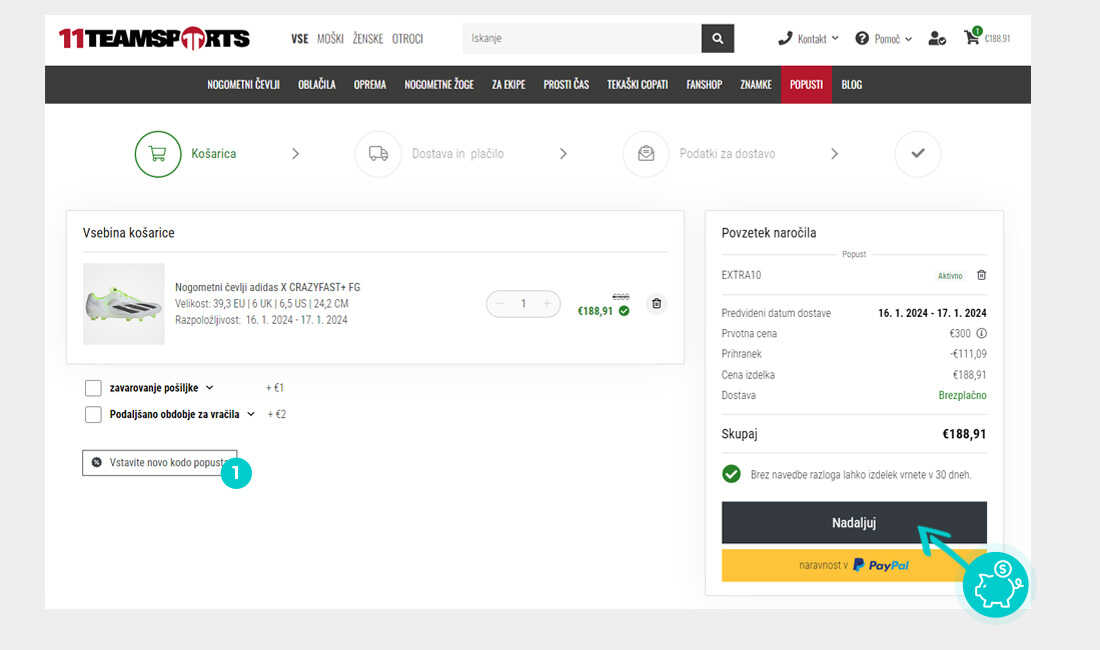Screen dimensions: 1100x650
Task: Select the Otroci gender filter
Action: (x=408, y=39)
